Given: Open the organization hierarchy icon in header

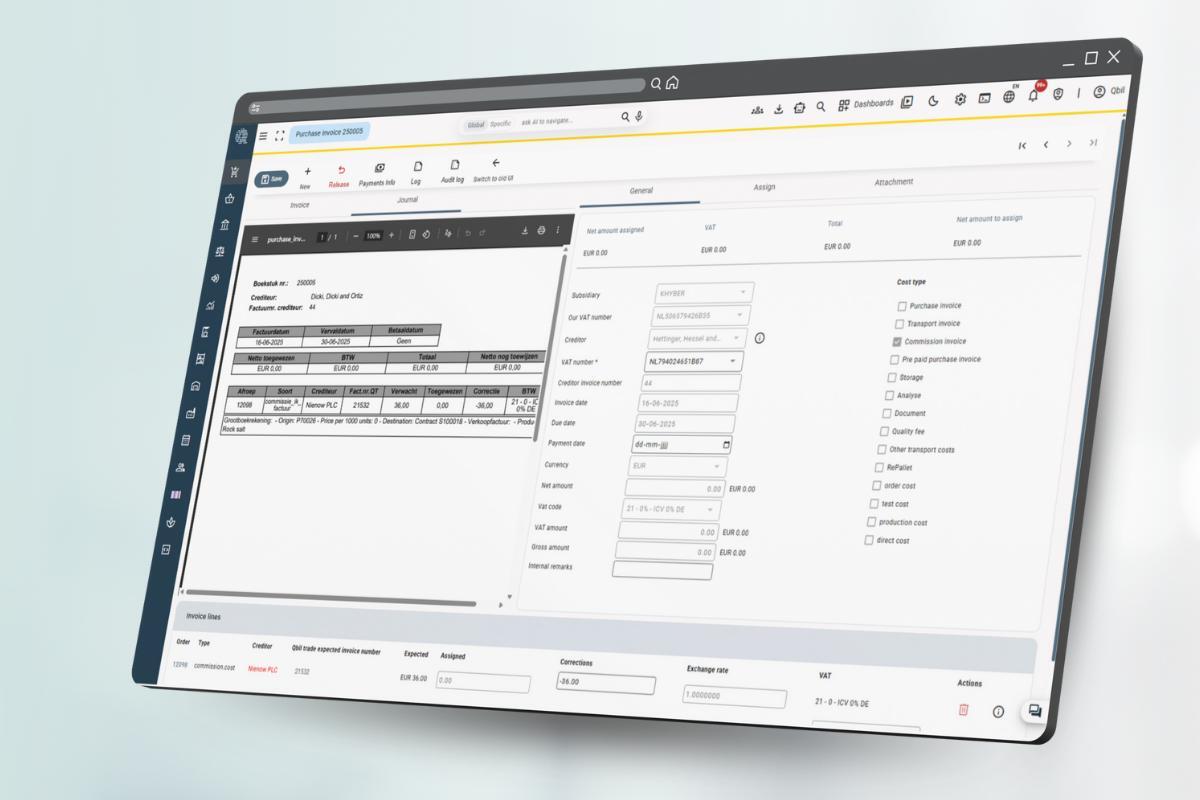Looking at the screenshot, I should click(757, 109).
